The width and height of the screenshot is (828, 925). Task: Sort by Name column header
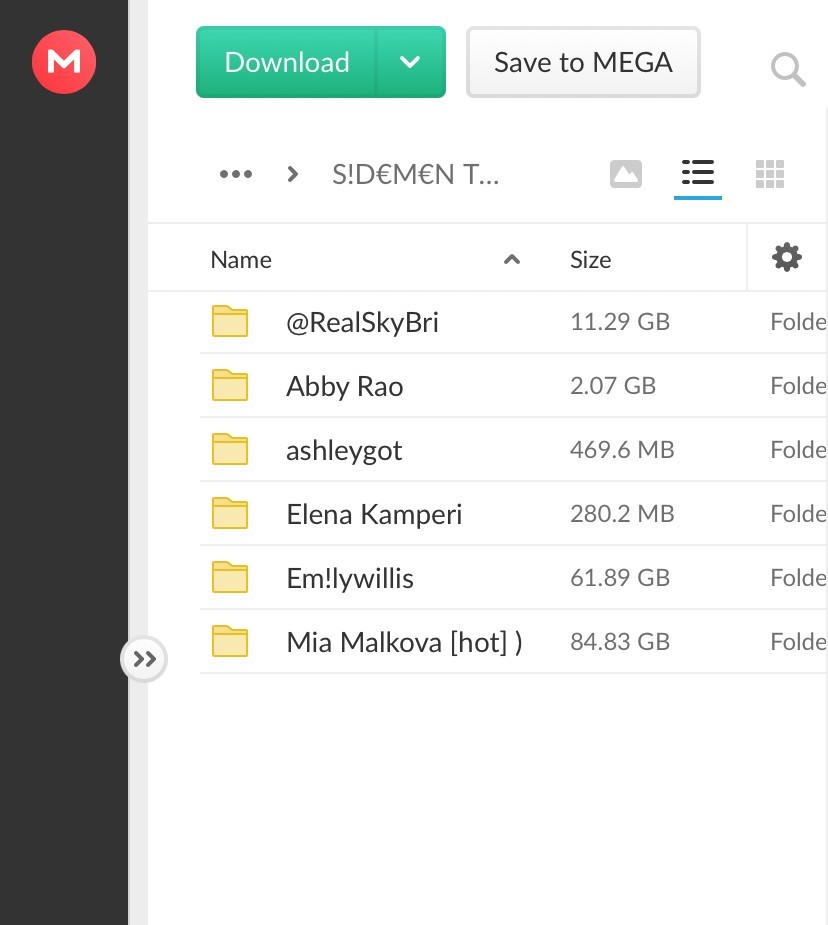point(241,260)
